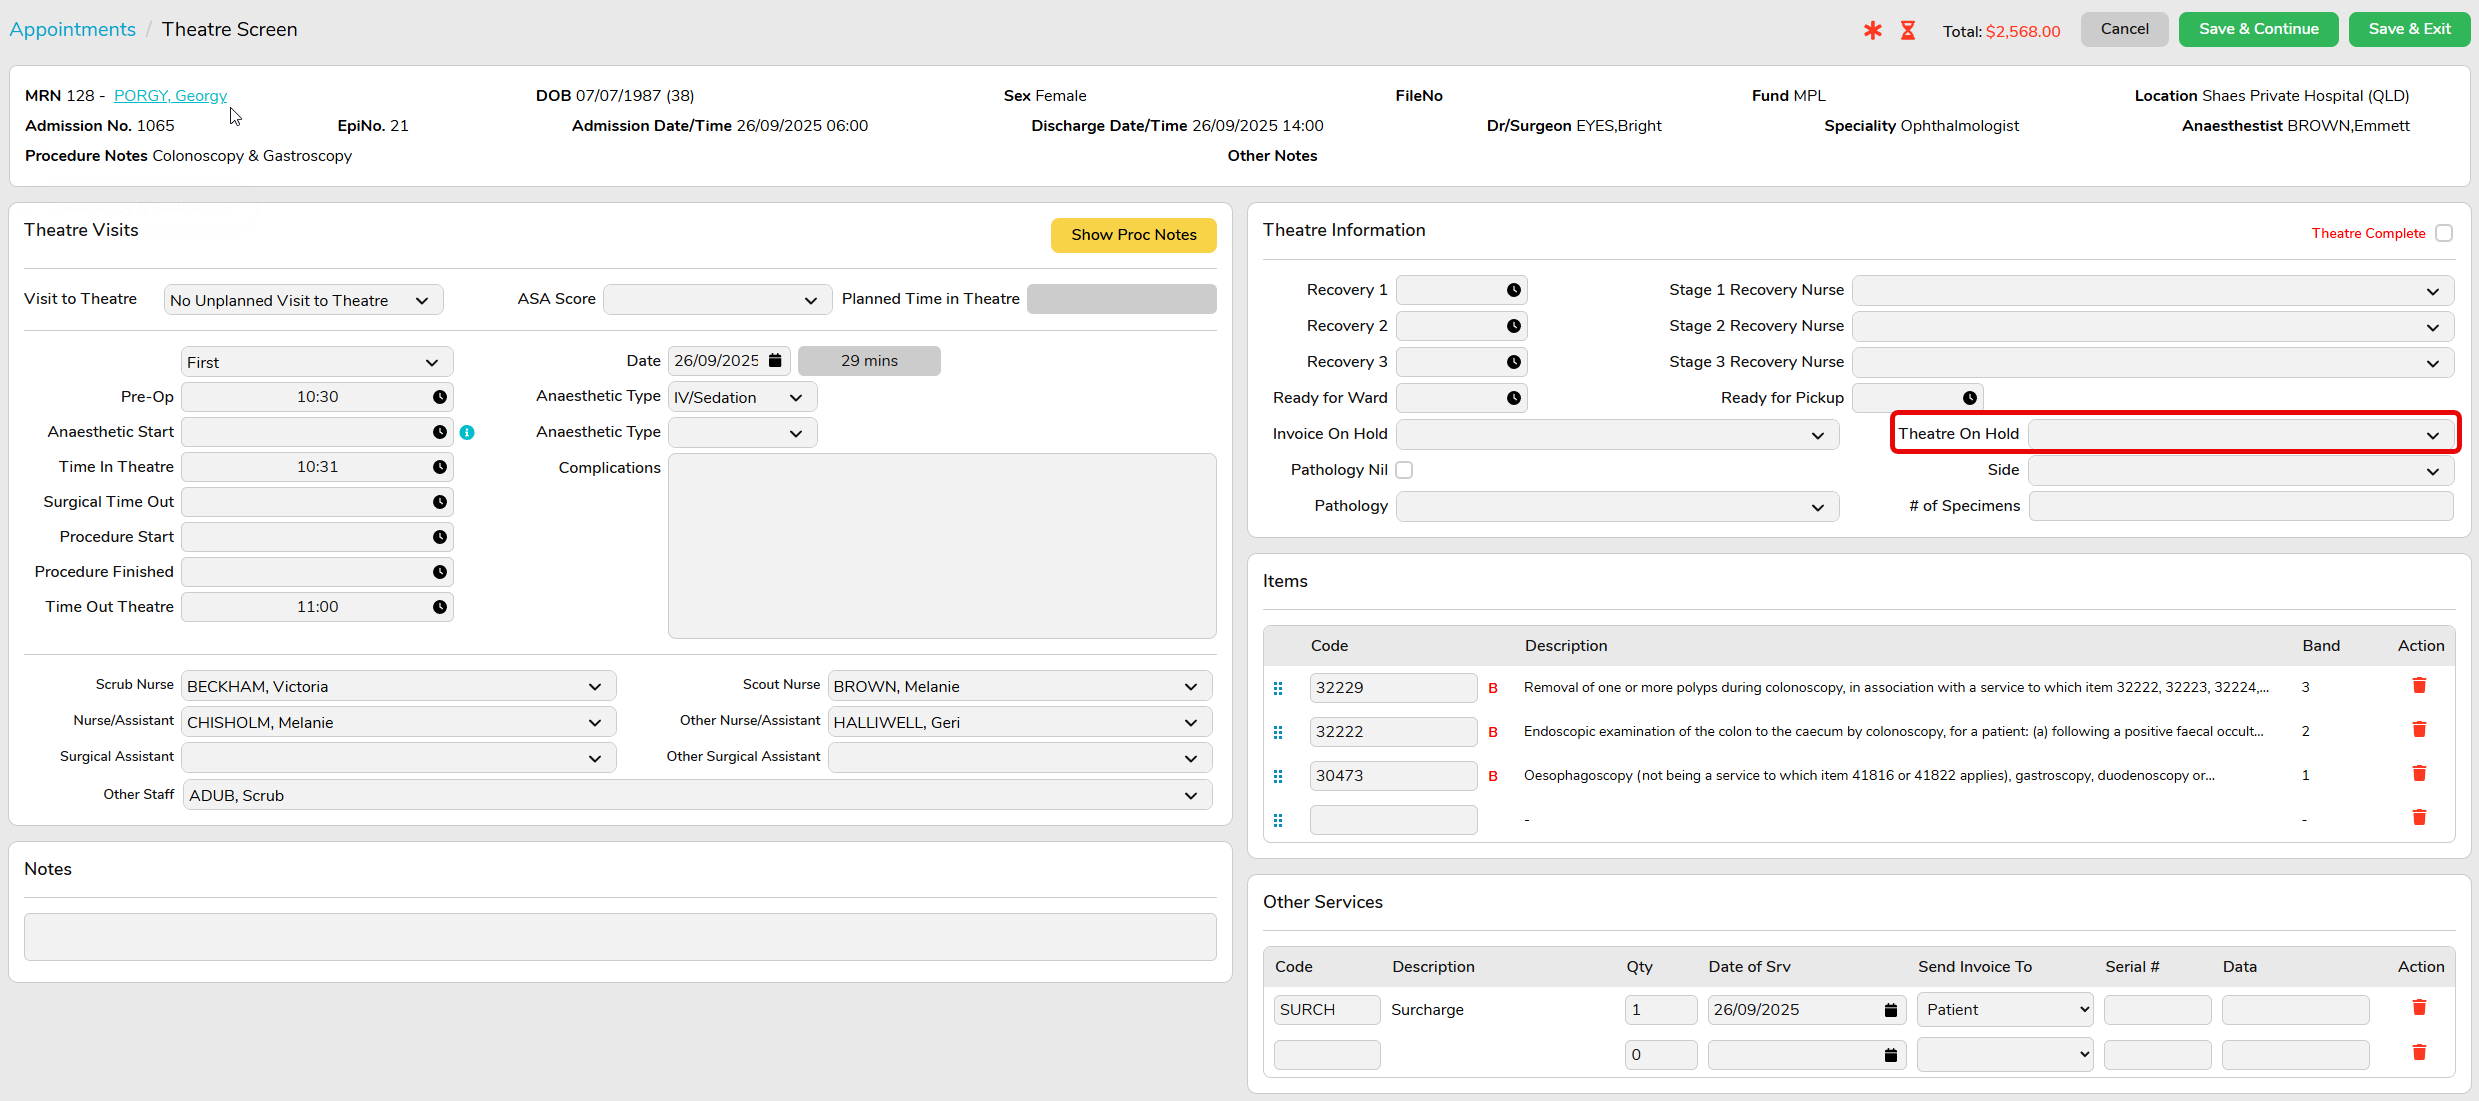This screenshot has width=2479, height=1101.
Task: Click the Save & Continue button
Action: [x=2258, y=29]
